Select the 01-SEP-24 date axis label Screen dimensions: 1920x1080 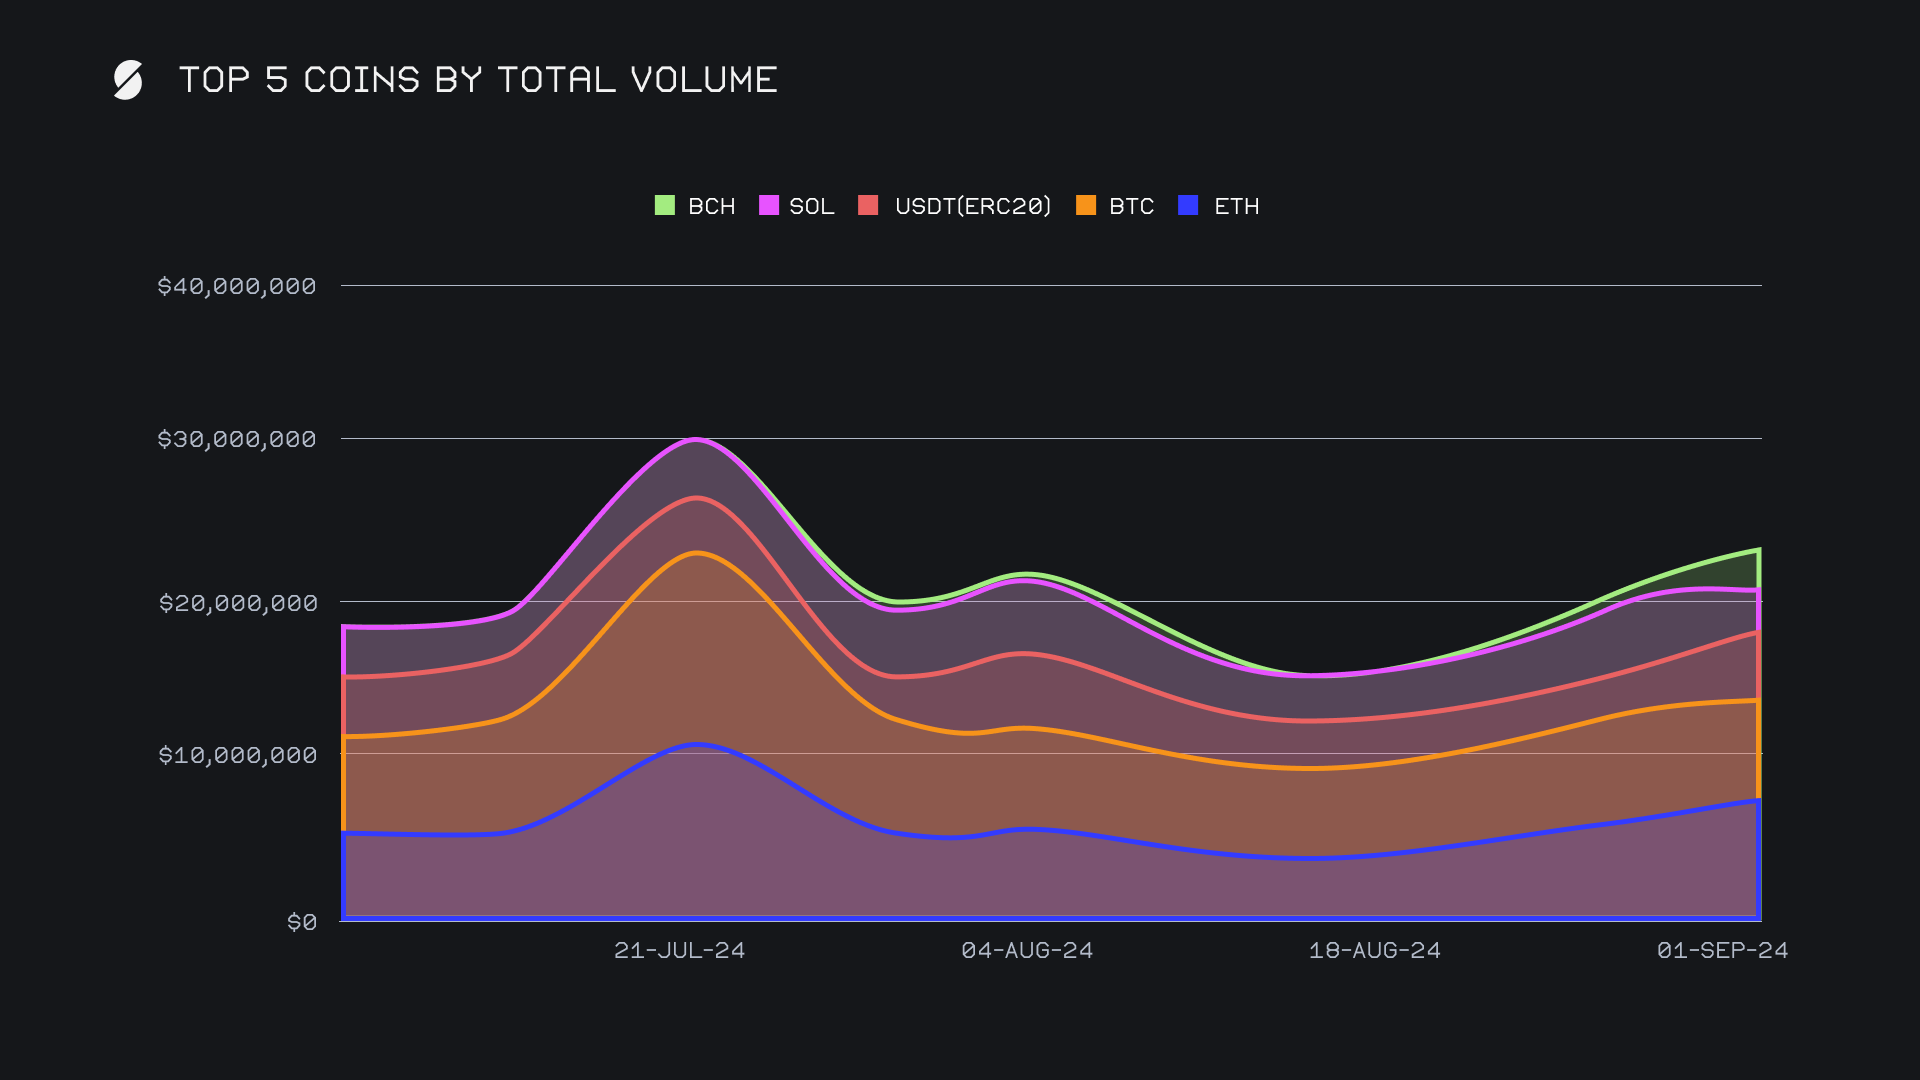(1722, 950)
